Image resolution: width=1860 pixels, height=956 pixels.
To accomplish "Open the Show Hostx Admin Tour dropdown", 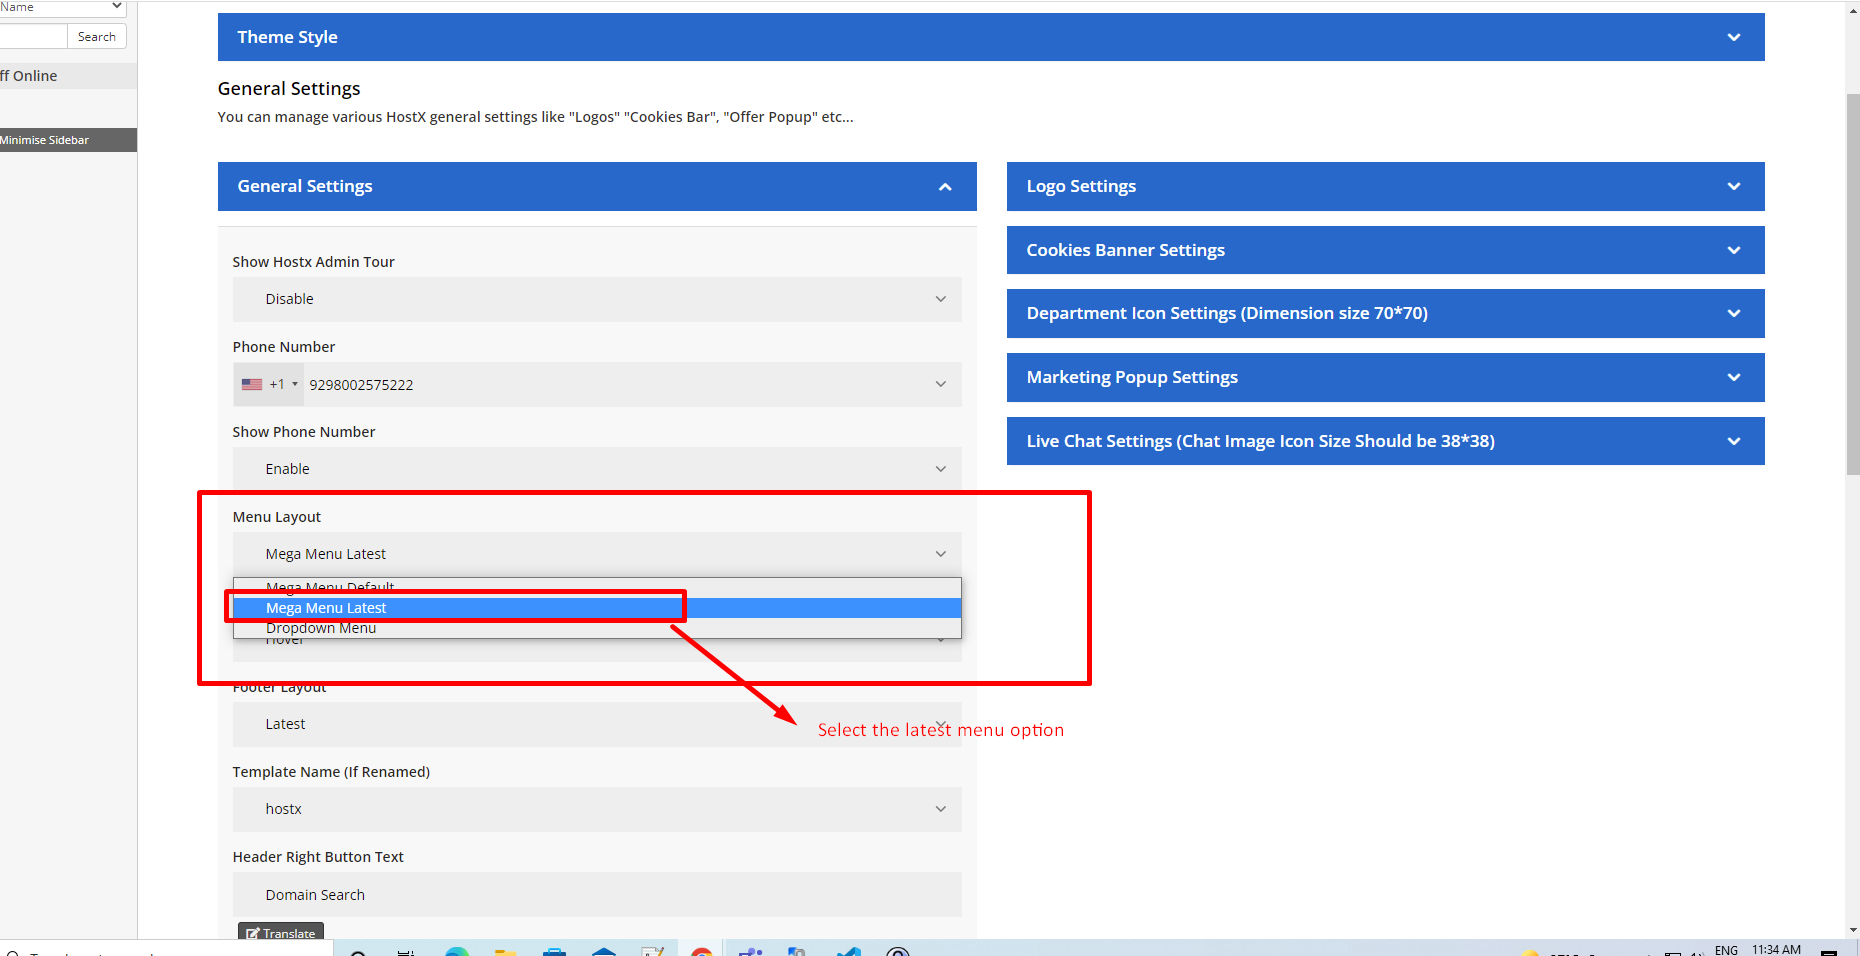I will point(597,299).
